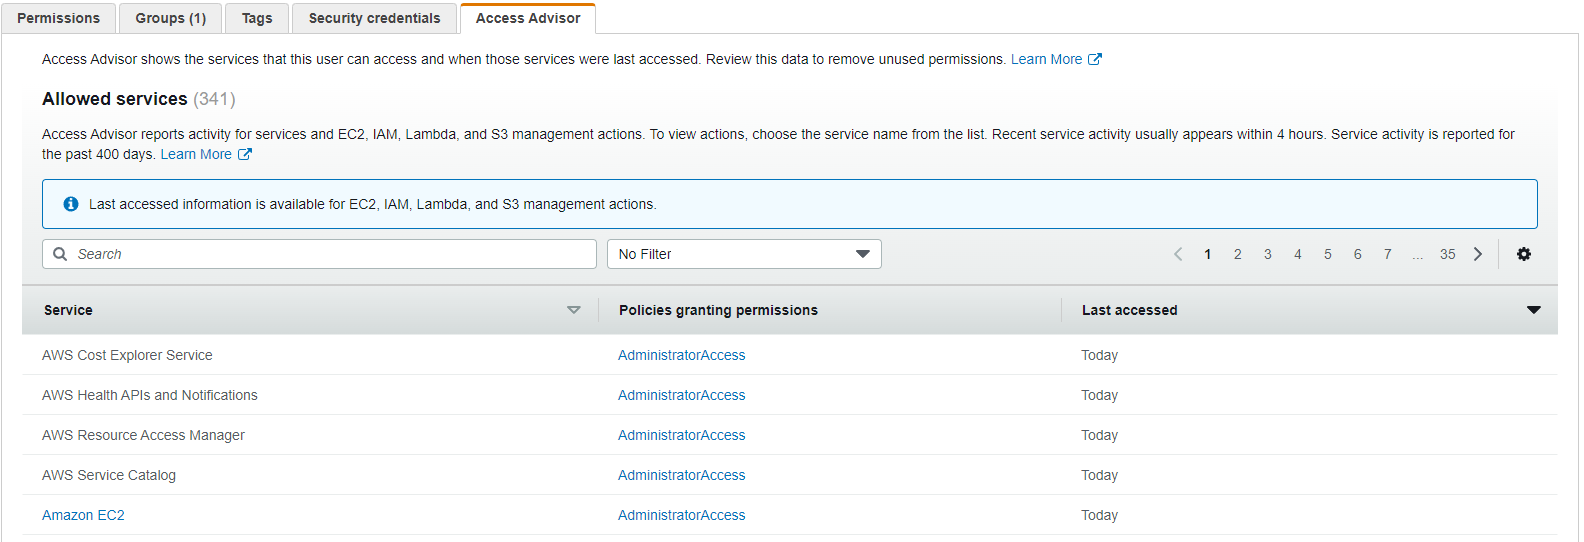1584x542 pixels.
Task: Open AdministratorAccess policy for AWS Cost Explorer
Action: pyautogui.click(x=682, y=355)
